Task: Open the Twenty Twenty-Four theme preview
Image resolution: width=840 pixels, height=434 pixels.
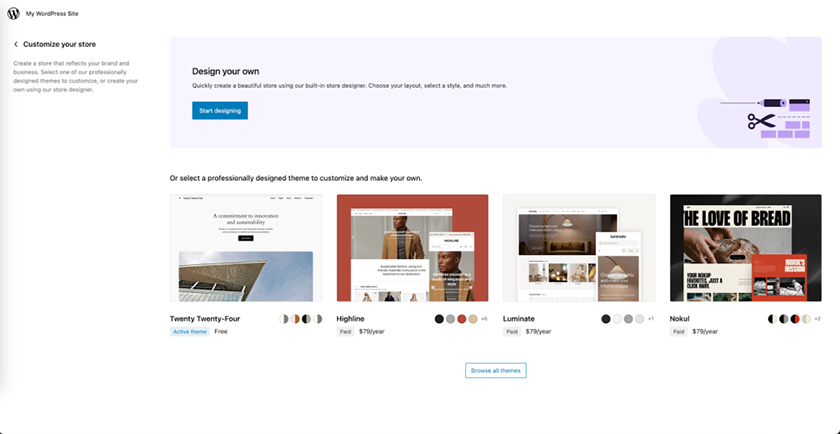Action: [245, 247]
